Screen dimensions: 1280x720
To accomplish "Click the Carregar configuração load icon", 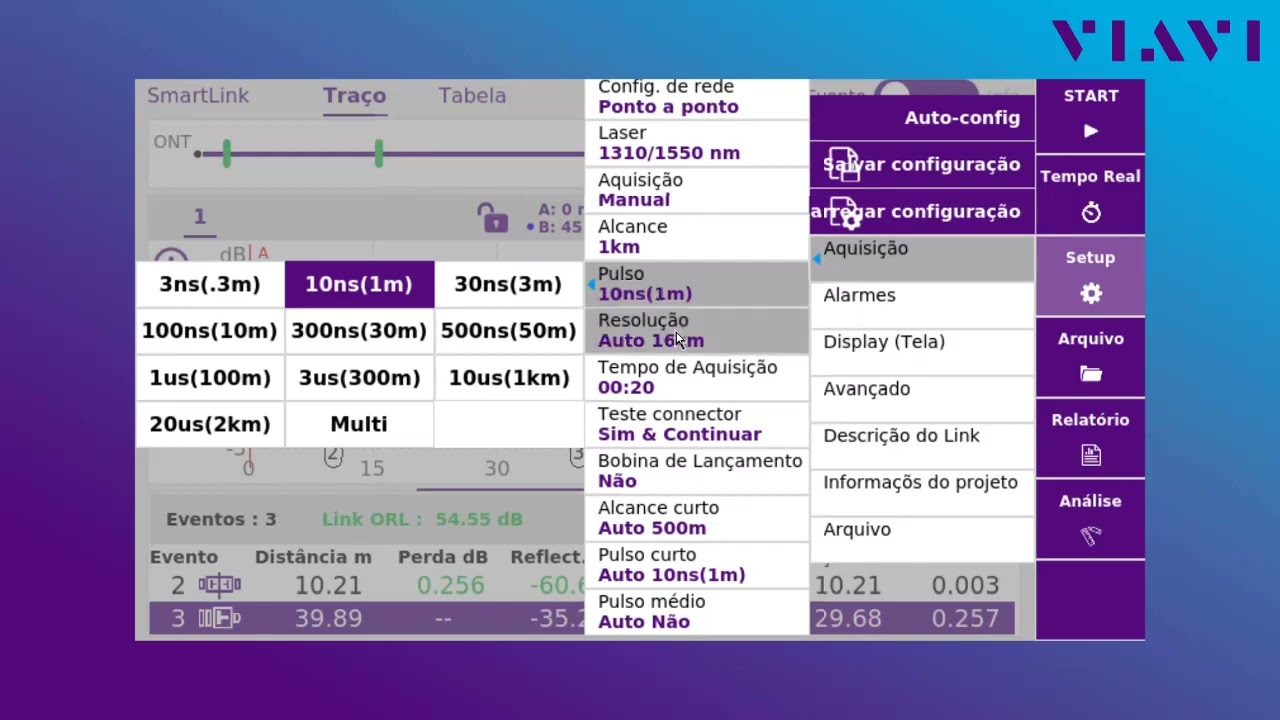I will point(844,212).
